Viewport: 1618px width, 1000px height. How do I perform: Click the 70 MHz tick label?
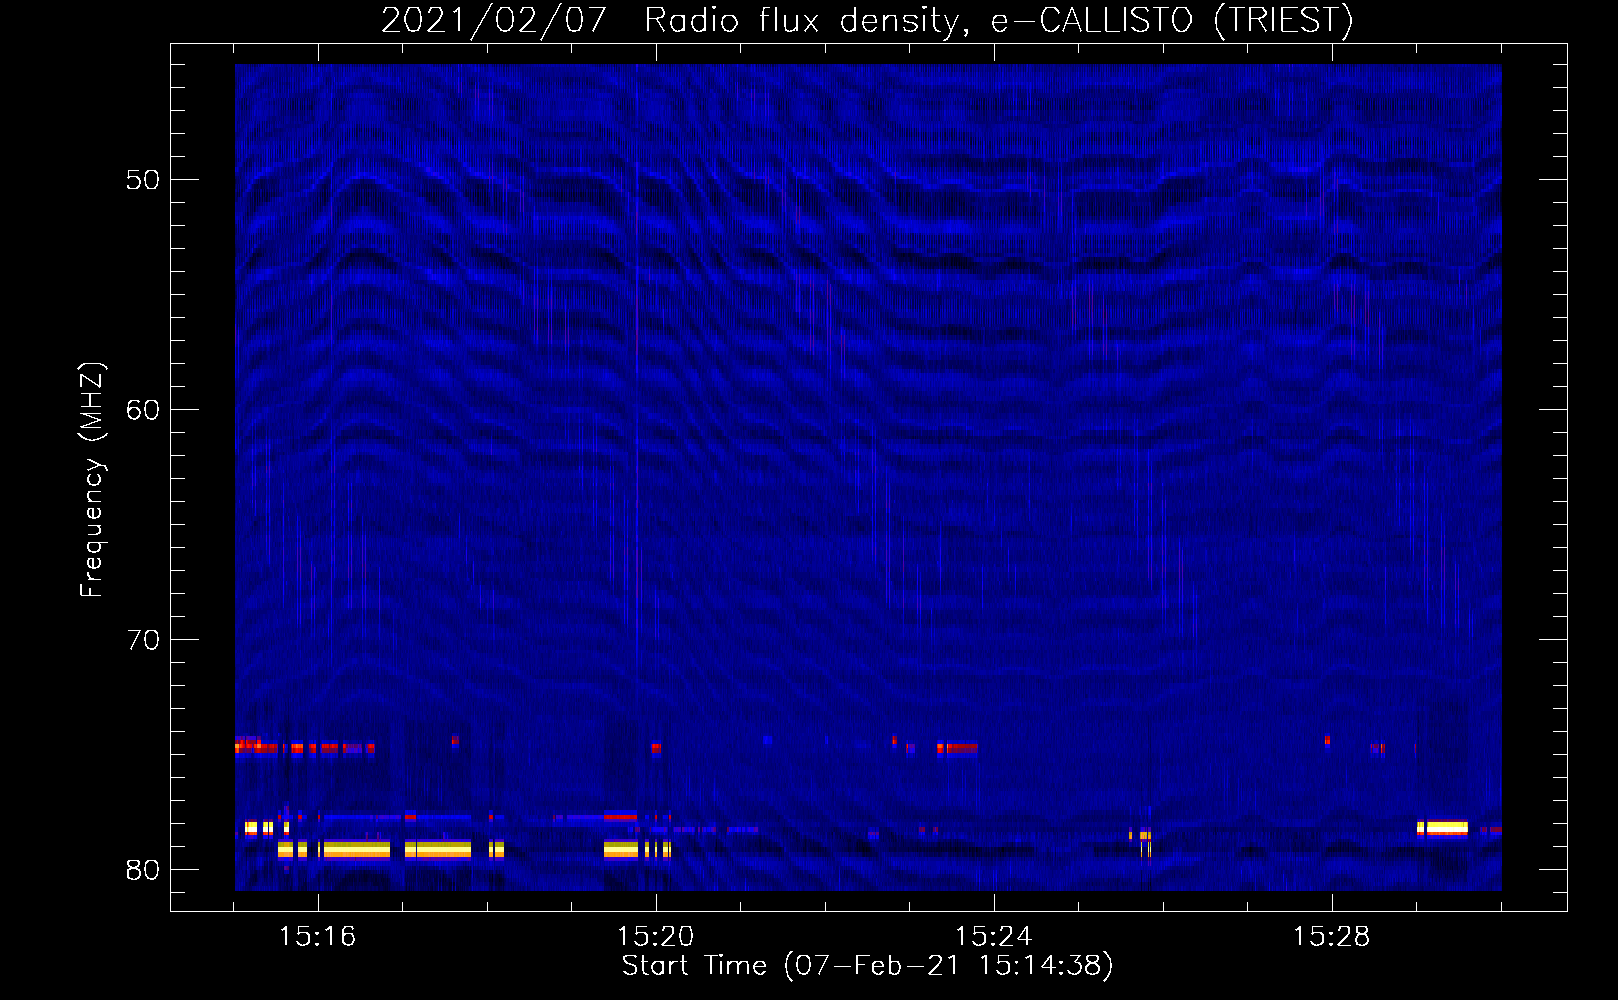coord(143,640)
